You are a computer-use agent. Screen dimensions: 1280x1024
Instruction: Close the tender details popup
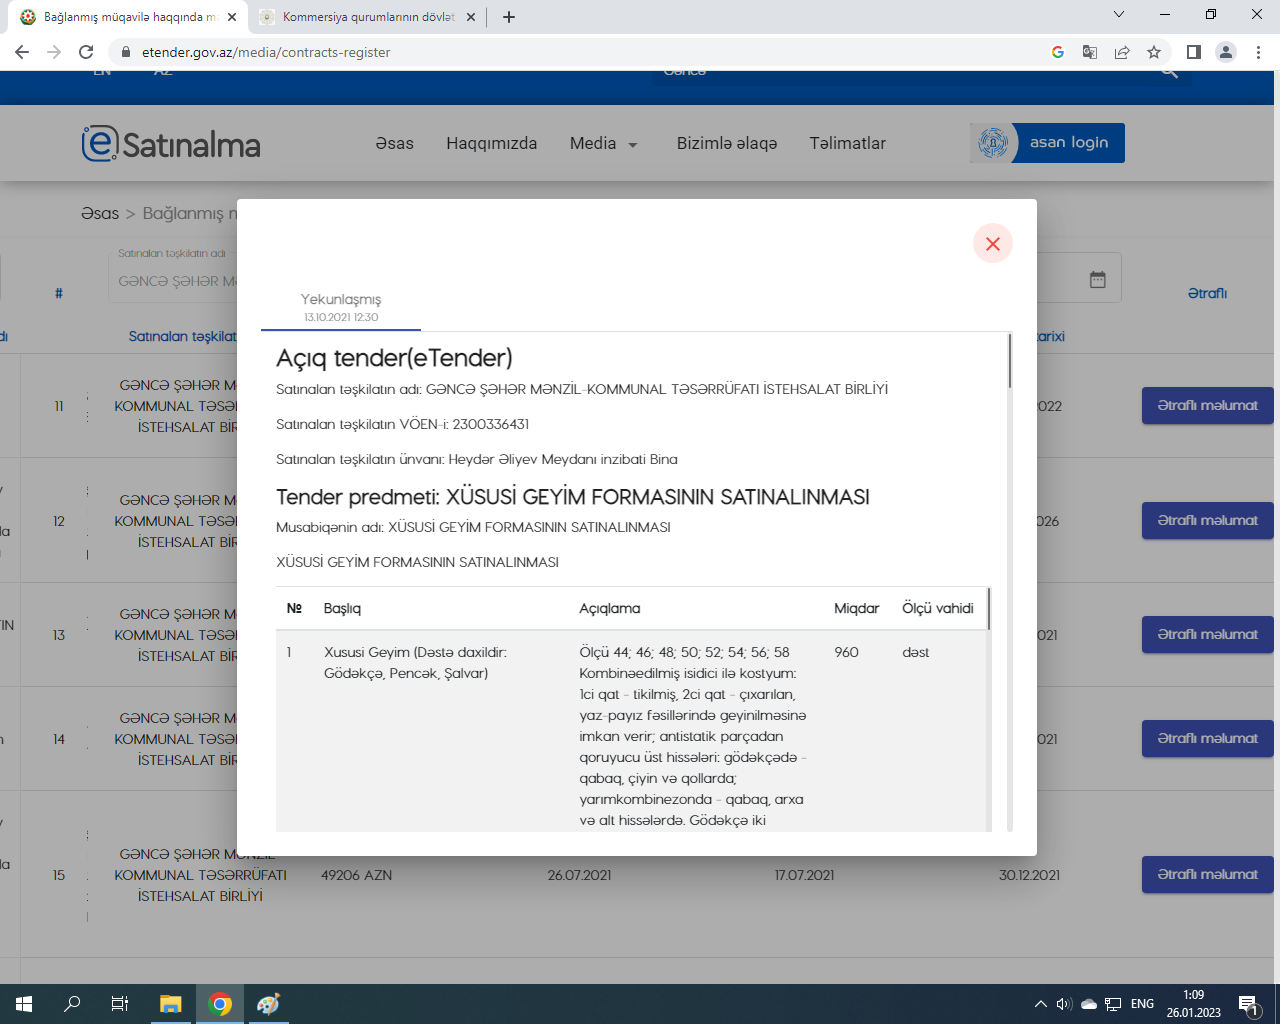[992, 244]
